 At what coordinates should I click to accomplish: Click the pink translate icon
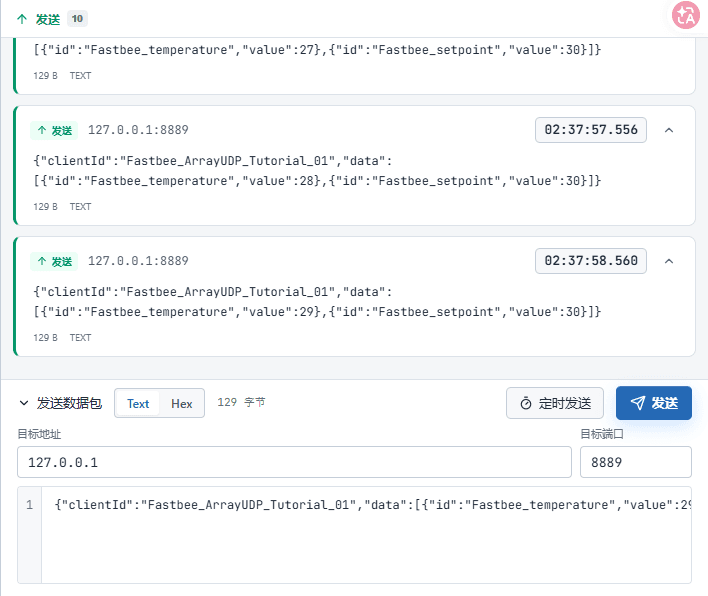click(x=685, y=15)
